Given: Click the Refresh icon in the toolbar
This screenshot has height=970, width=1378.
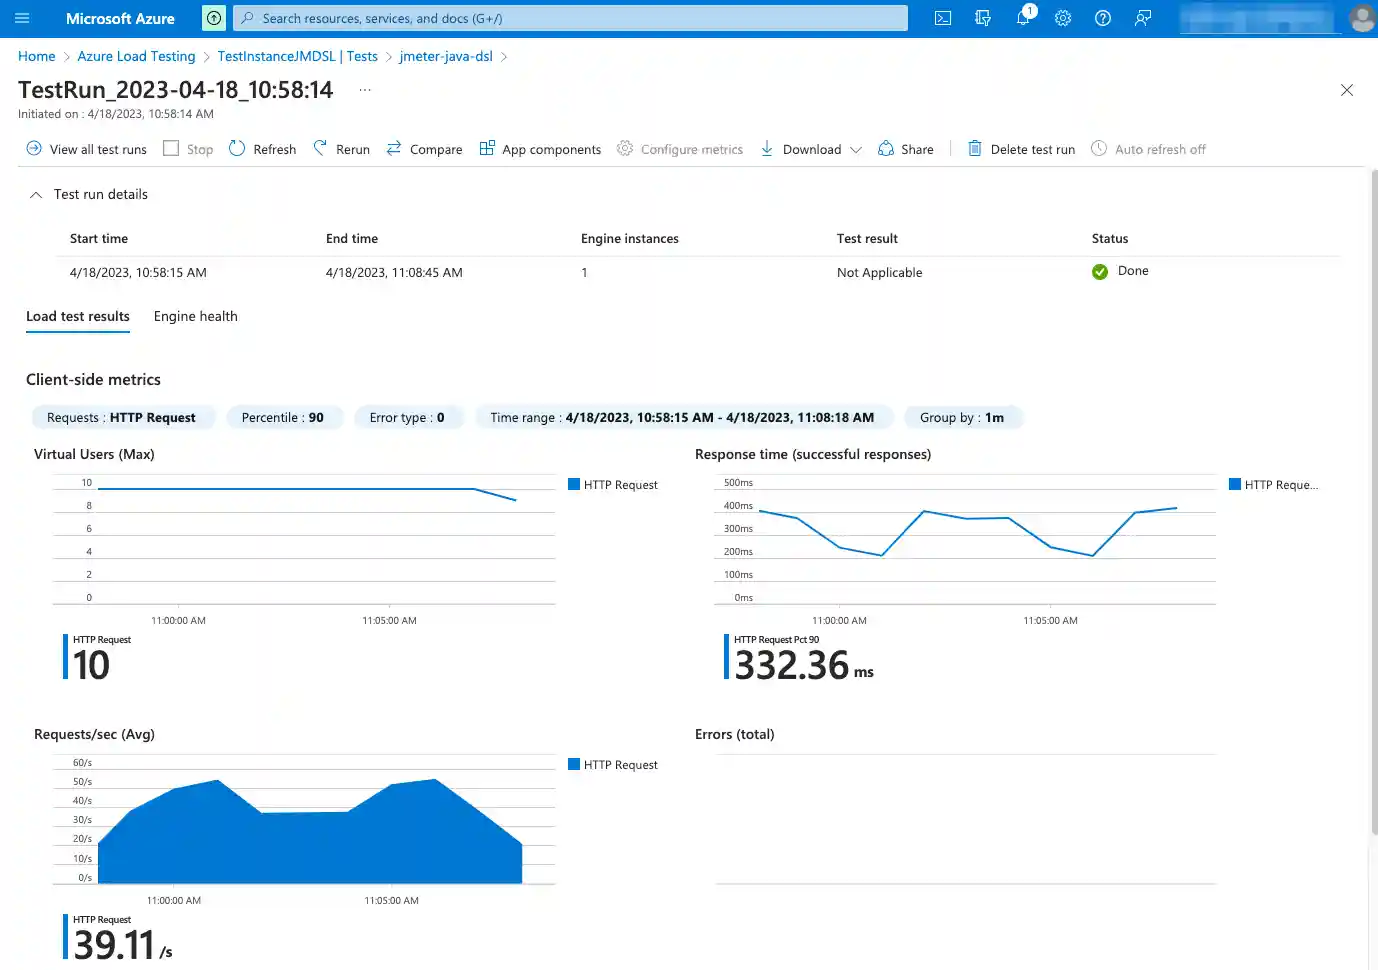Looking at the screenshot, I should coord(261,148).
